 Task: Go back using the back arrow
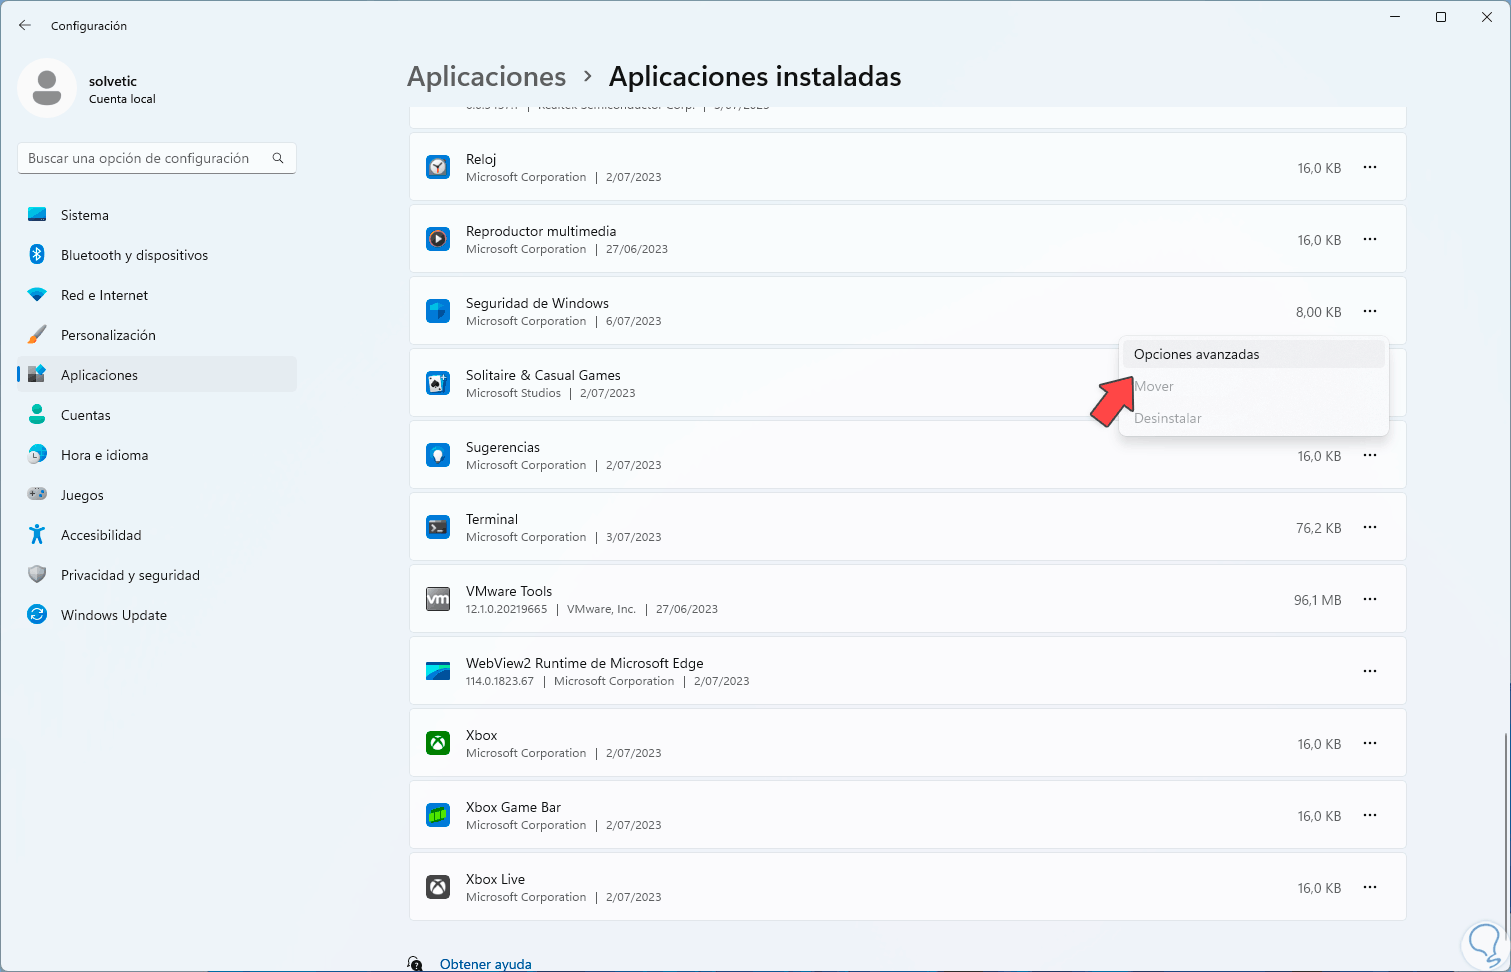[x=25, y=25]
